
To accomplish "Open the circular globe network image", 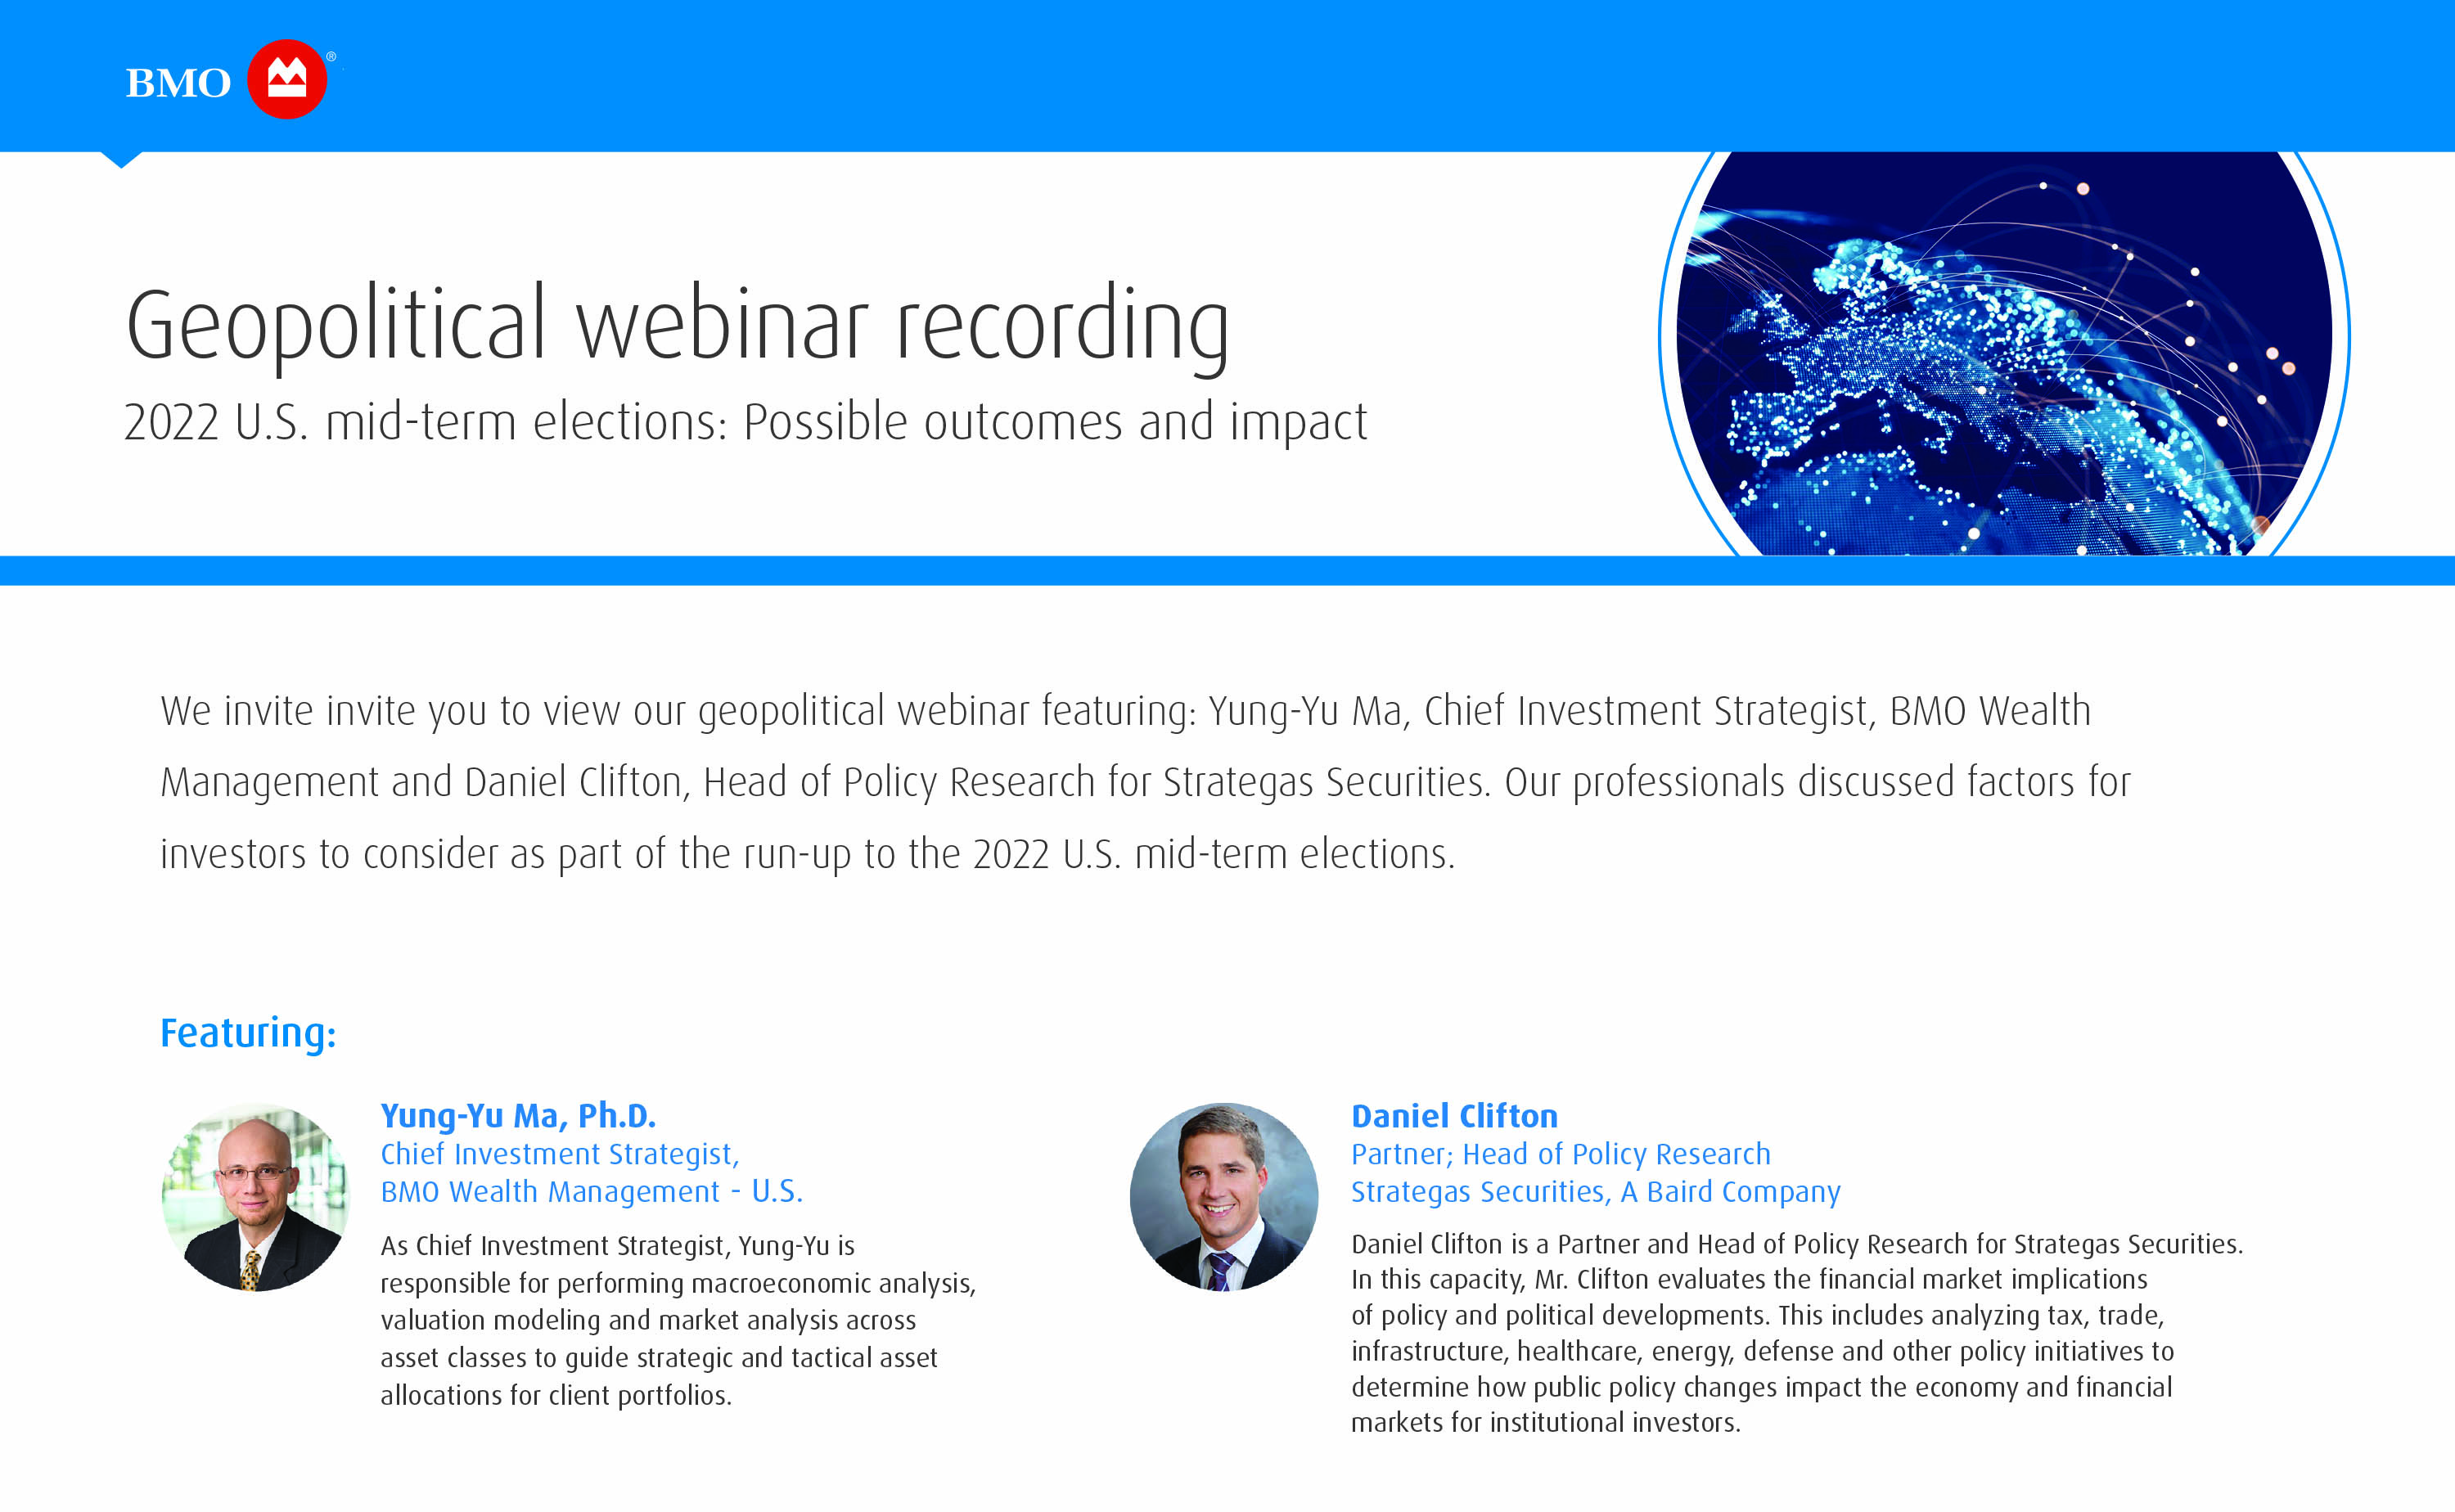I will (x=2003, y=350).
